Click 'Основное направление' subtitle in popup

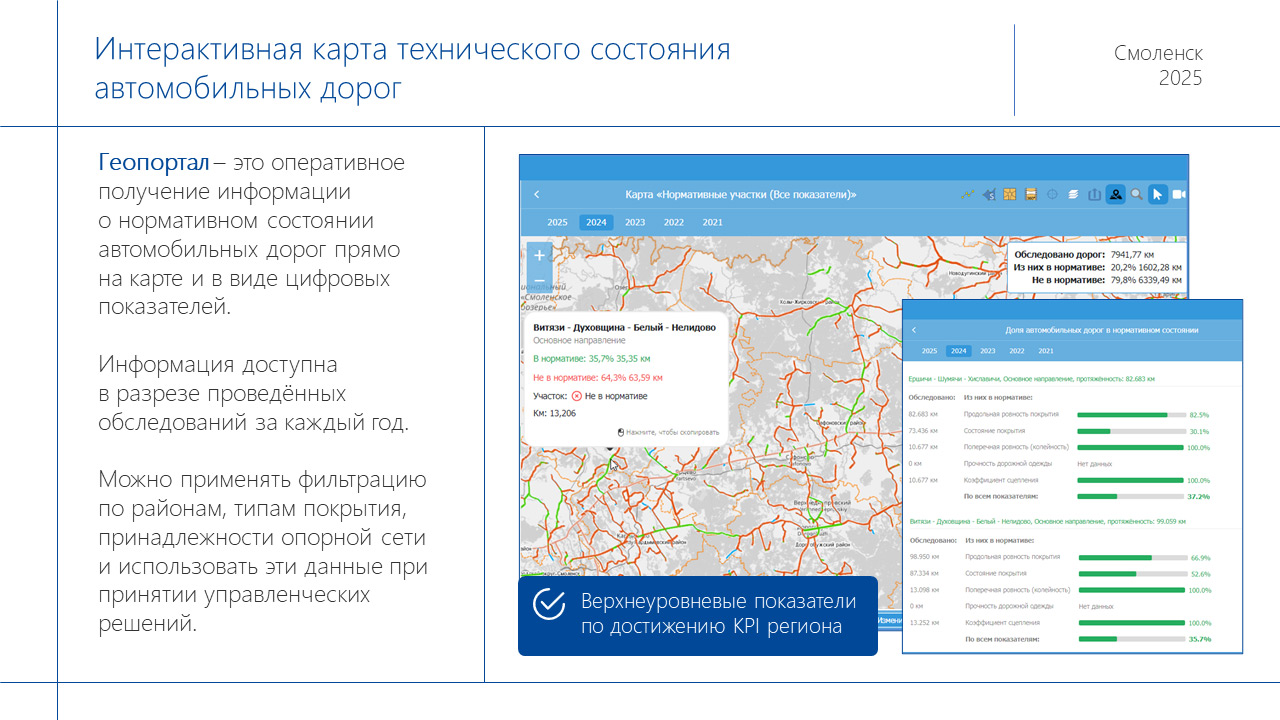pos(579,341)
